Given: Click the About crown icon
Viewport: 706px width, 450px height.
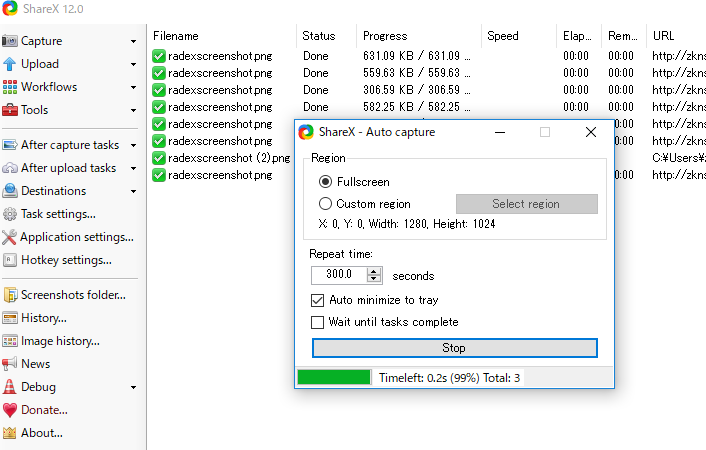Looking at the screenshot, I should (9, 433).
